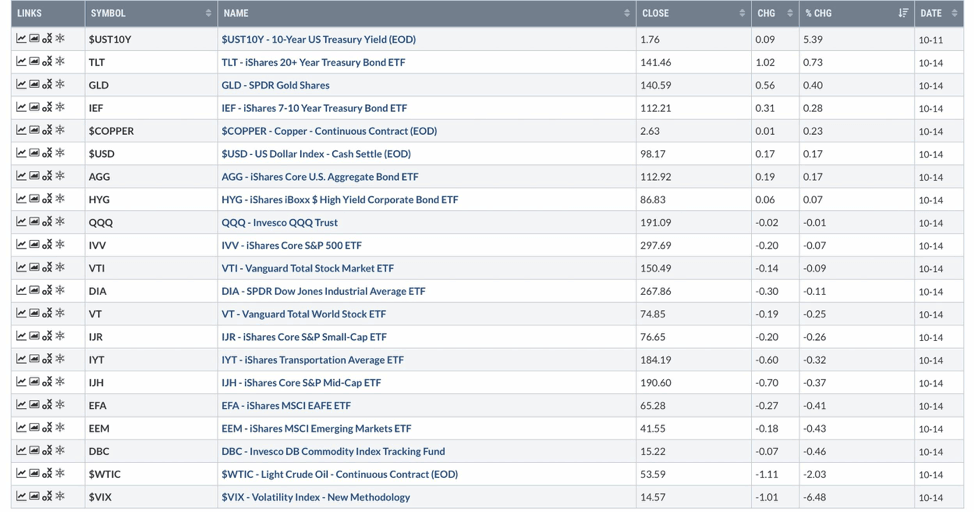Open GalleryView icon for EEM row
Viewport: 974px width, 512px height.
34,427
